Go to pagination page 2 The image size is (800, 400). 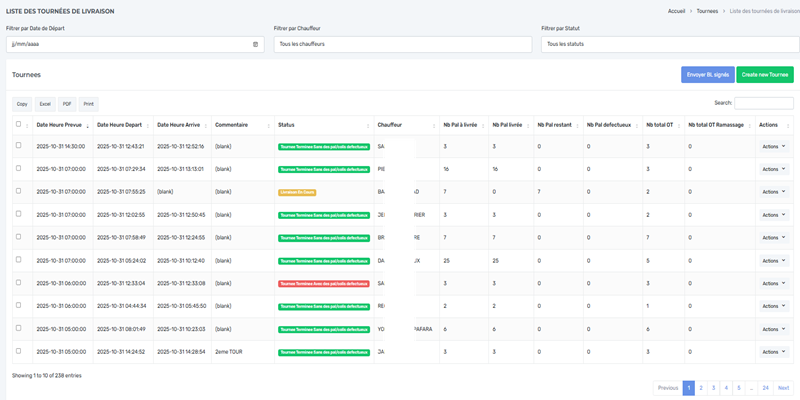click(x=701, y=388)
